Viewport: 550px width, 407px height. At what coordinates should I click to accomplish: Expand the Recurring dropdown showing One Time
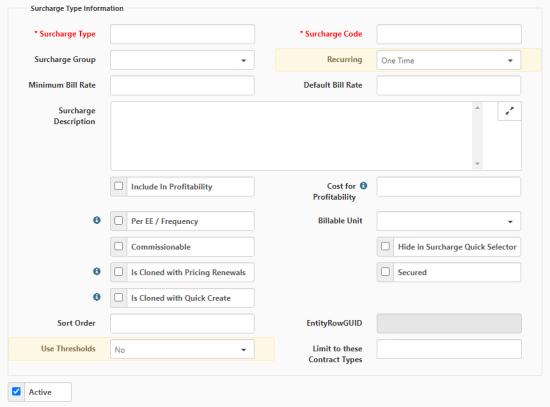(x=449, y=60)
